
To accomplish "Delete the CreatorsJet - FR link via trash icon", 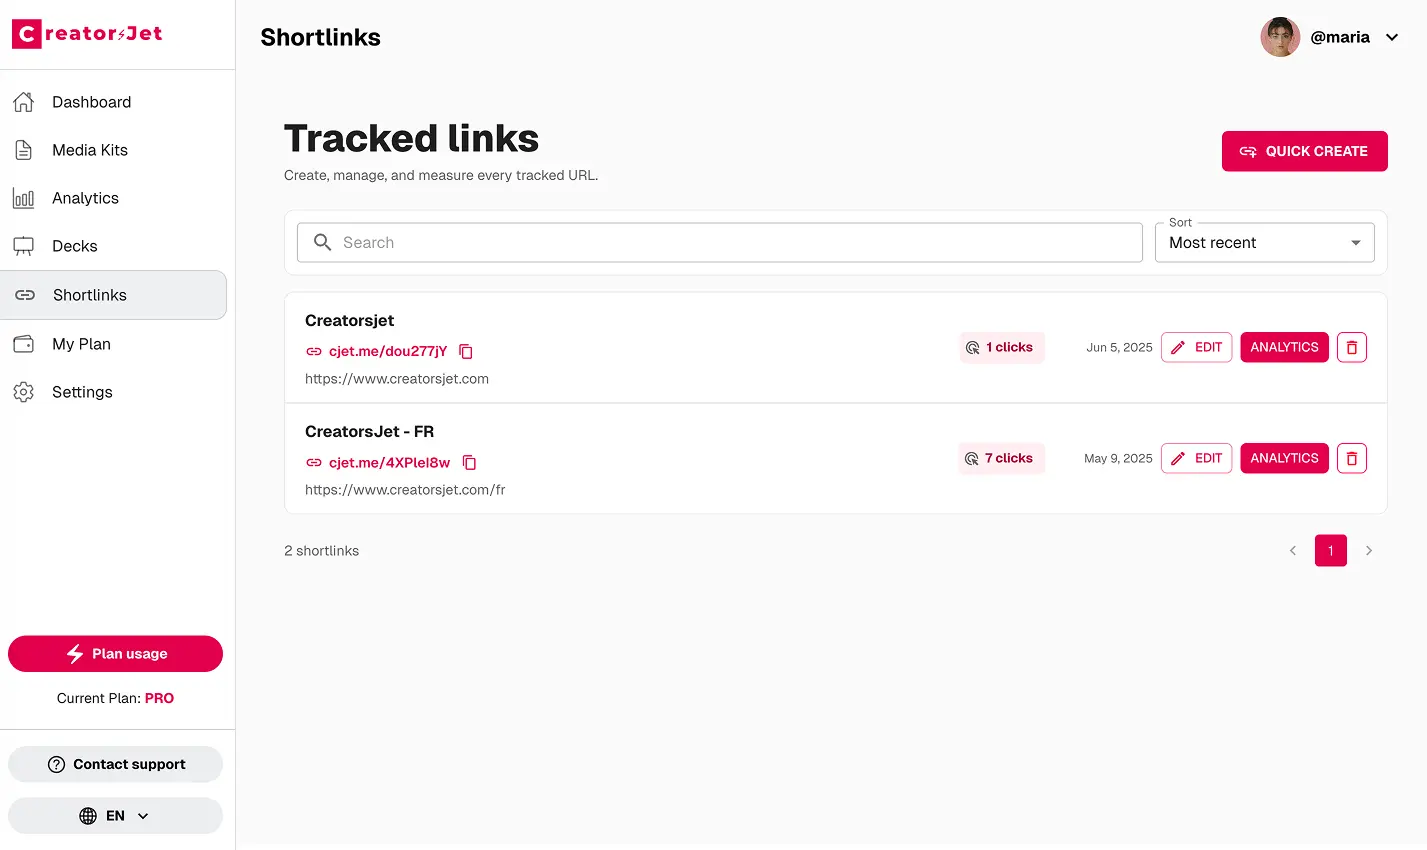I will click(1351, 458).
